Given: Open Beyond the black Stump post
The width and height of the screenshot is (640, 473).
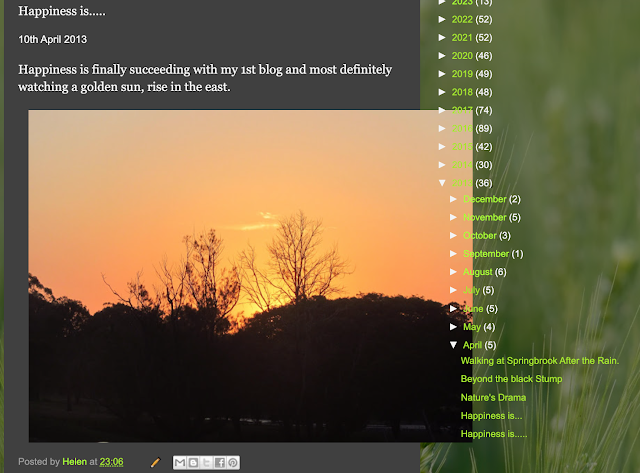Looking at the screenshot, I should click(x=511, y=379).
